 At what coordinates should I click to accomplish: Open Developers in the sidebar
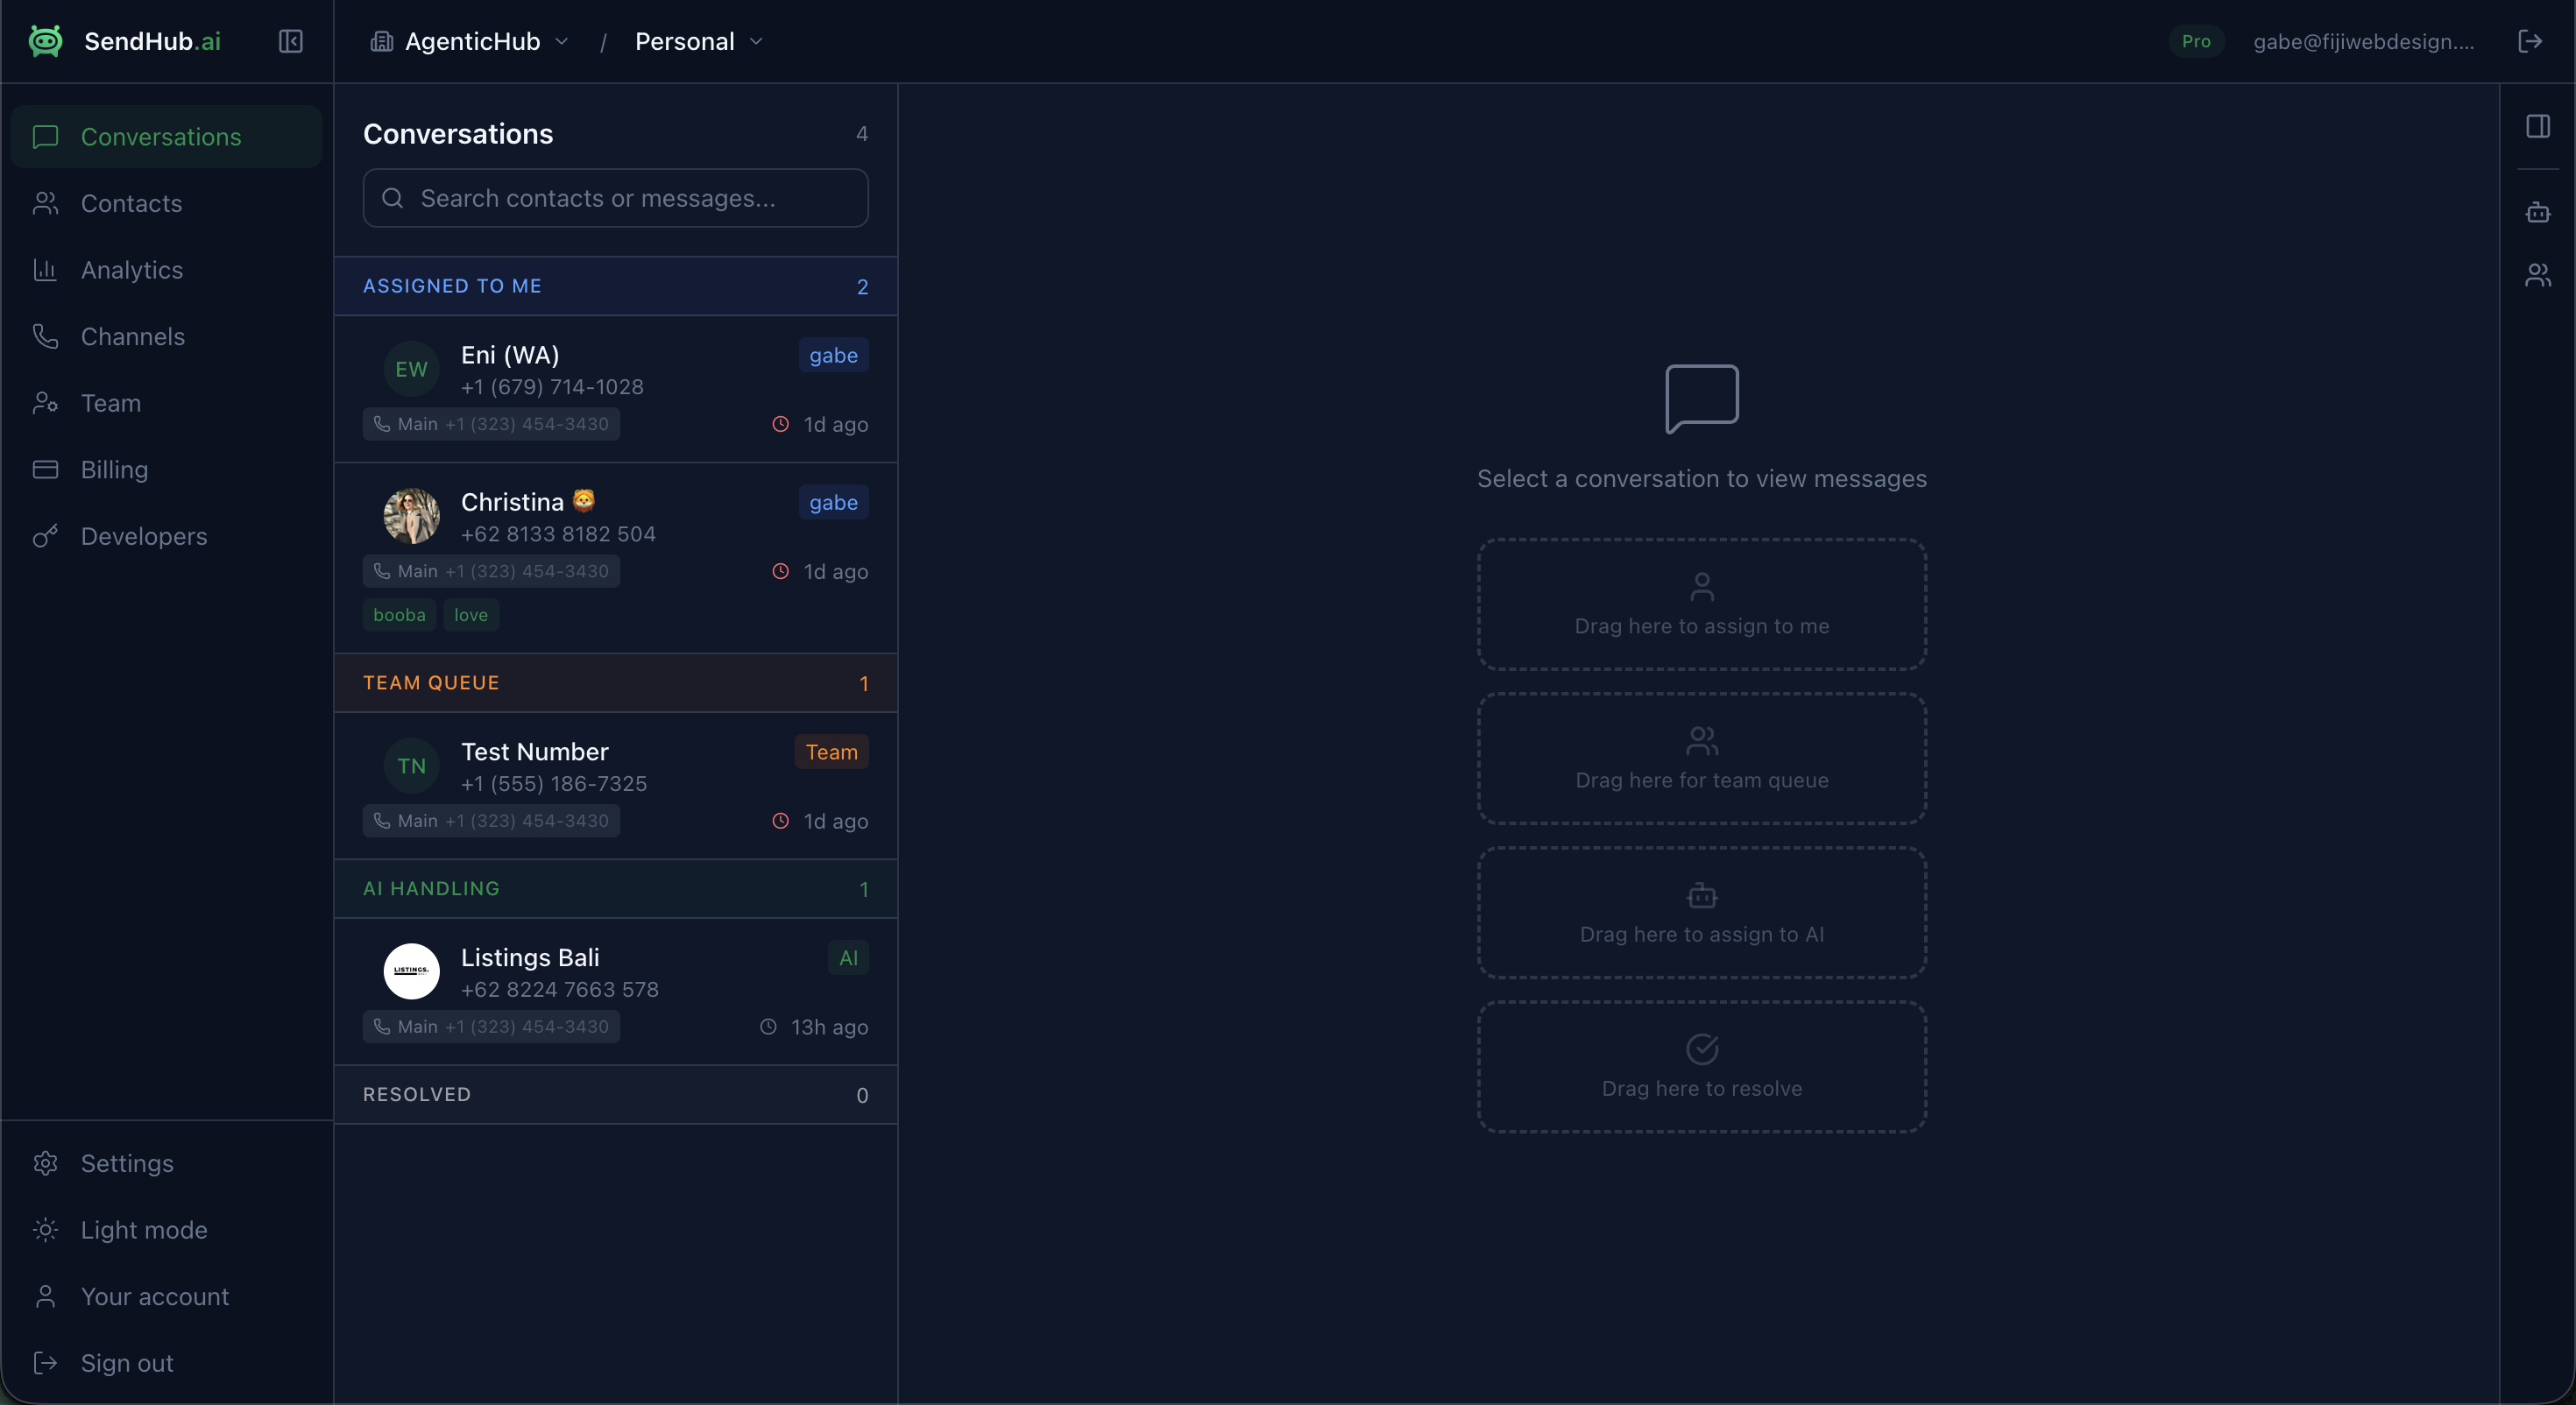point(166,535)
